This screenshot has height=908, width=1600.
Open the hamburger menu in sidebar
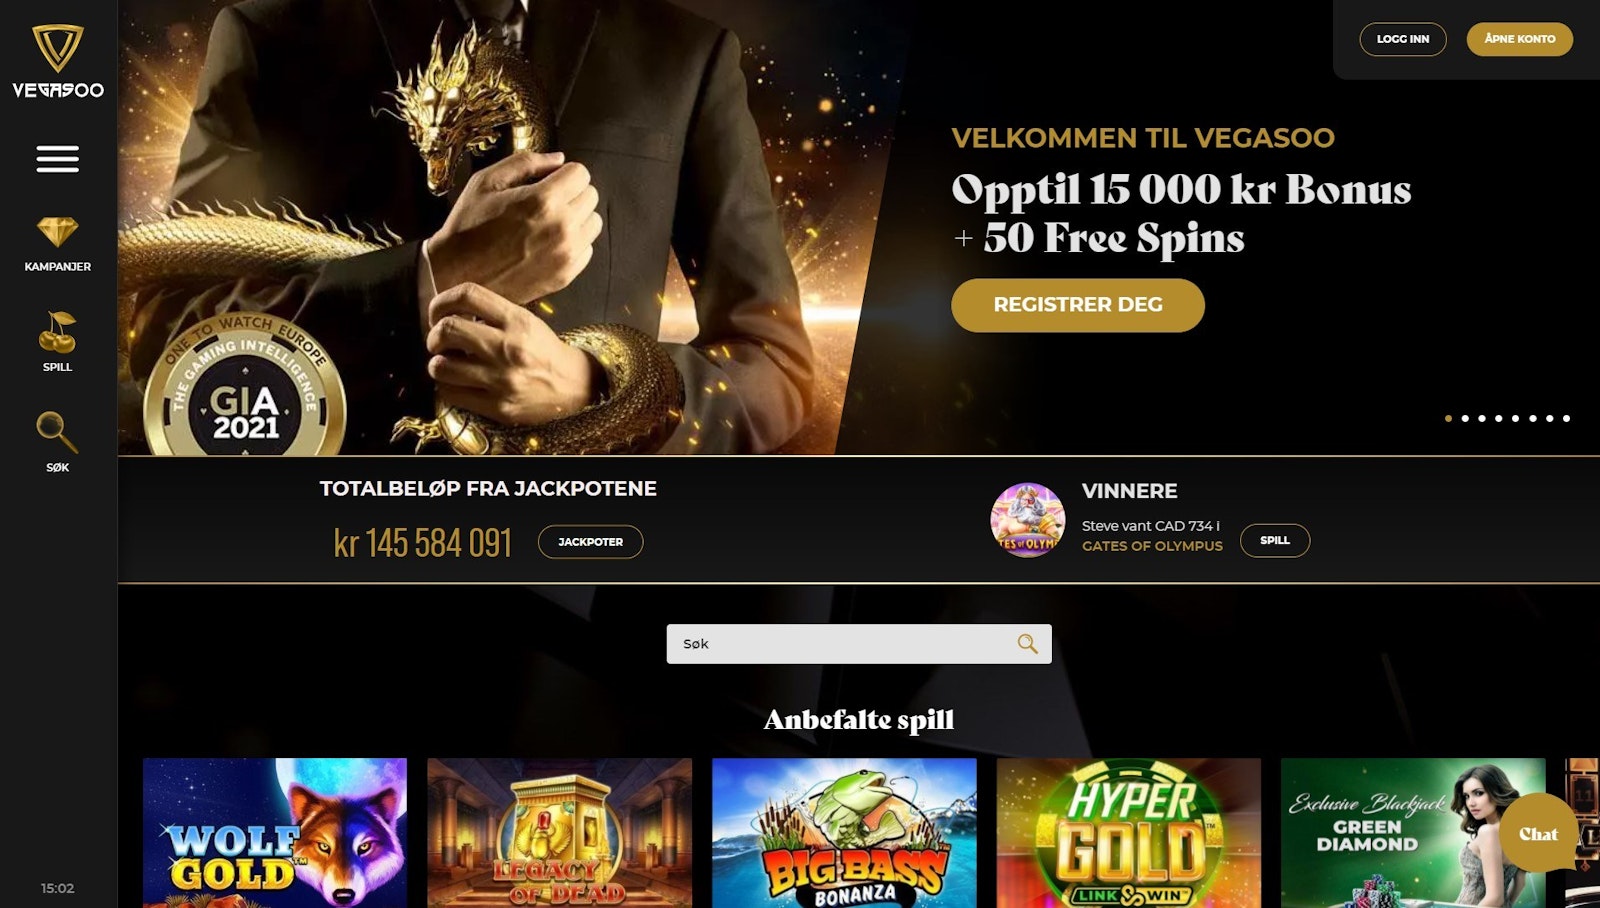(58, 159)
